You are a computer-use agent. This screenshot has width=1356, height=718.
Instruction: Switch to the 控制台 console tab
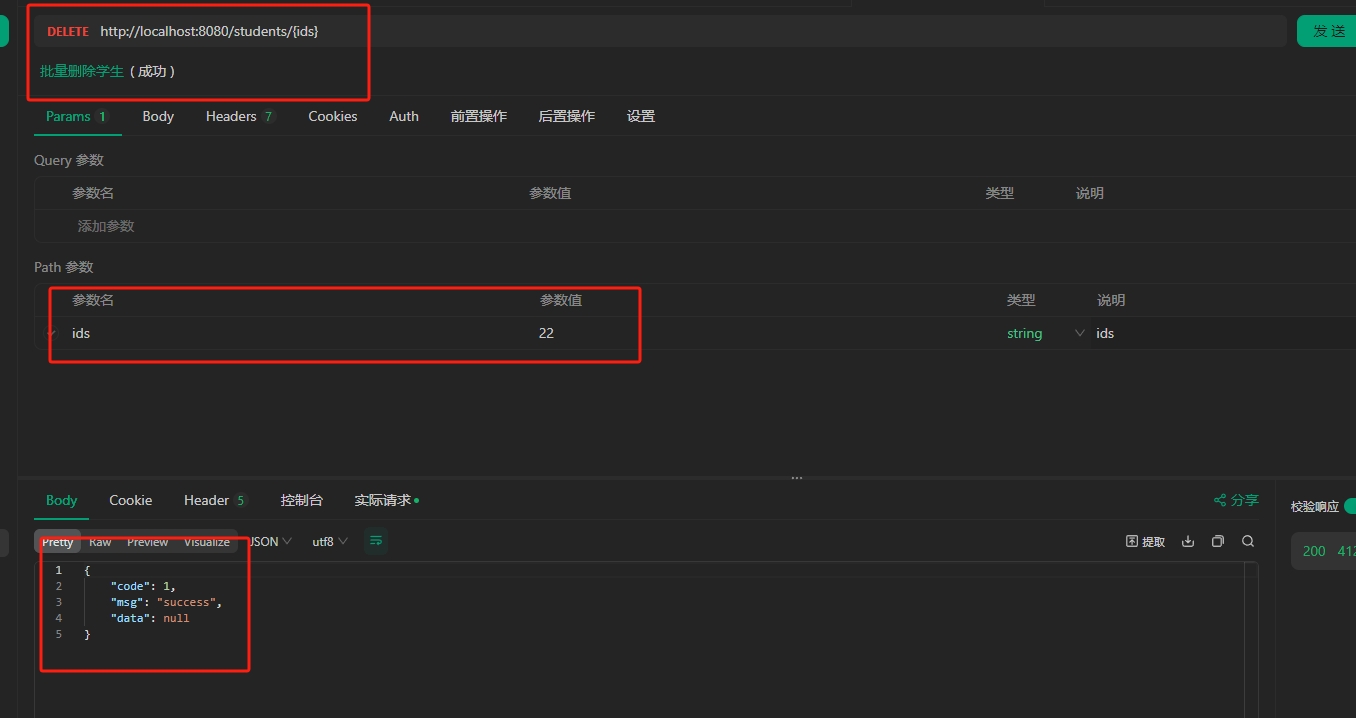[301, 500]
